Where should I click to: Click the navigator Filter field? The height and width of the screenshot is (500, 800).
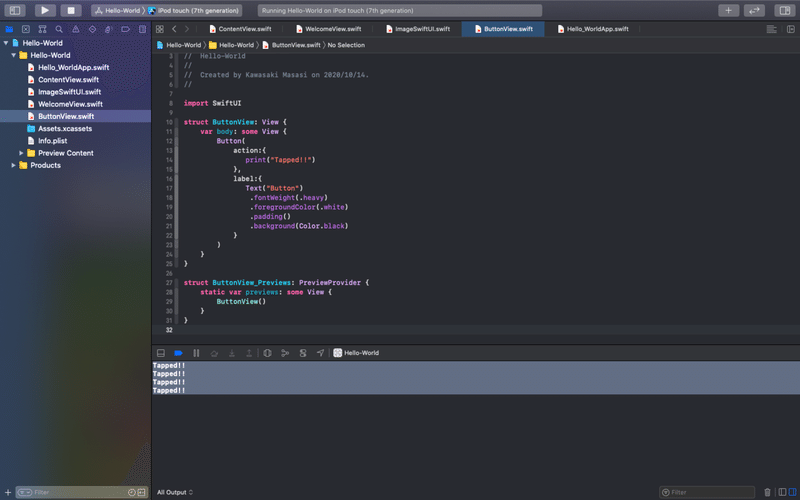tap(82, 492)
